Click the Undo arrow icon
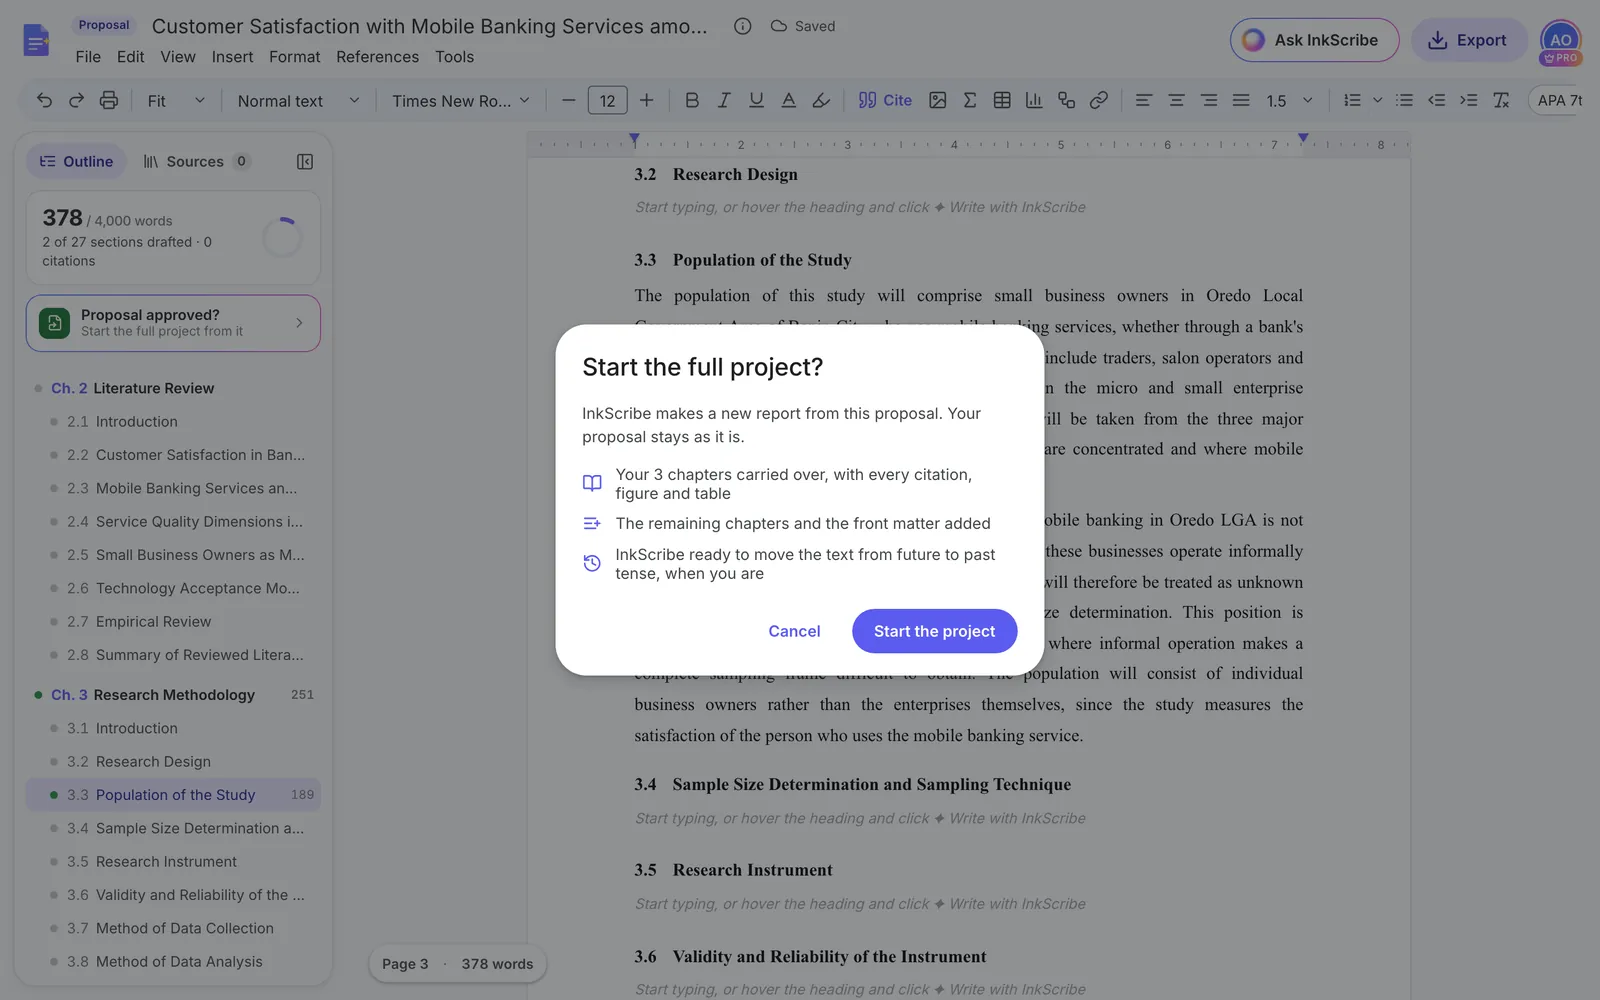The image size is (1600, 1000). point(44,100)
